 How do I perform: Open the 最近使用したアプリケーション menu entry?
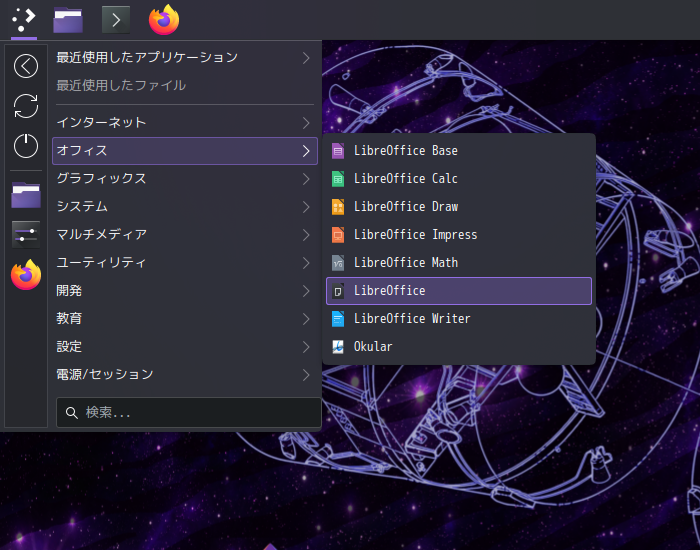click(x=185, y=58)
